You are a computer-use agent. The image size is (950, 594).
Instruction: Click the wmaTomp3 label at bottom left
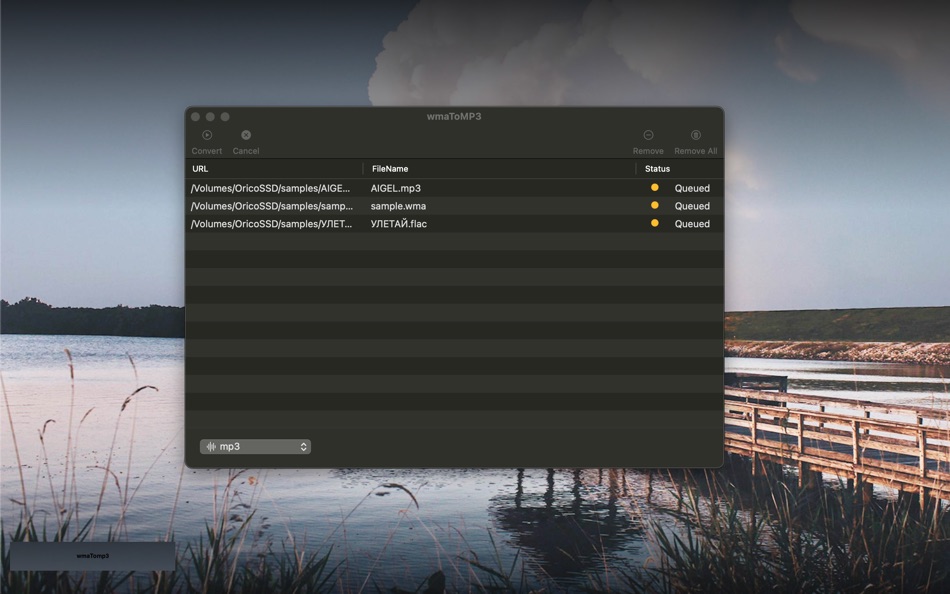coord(93,556)
